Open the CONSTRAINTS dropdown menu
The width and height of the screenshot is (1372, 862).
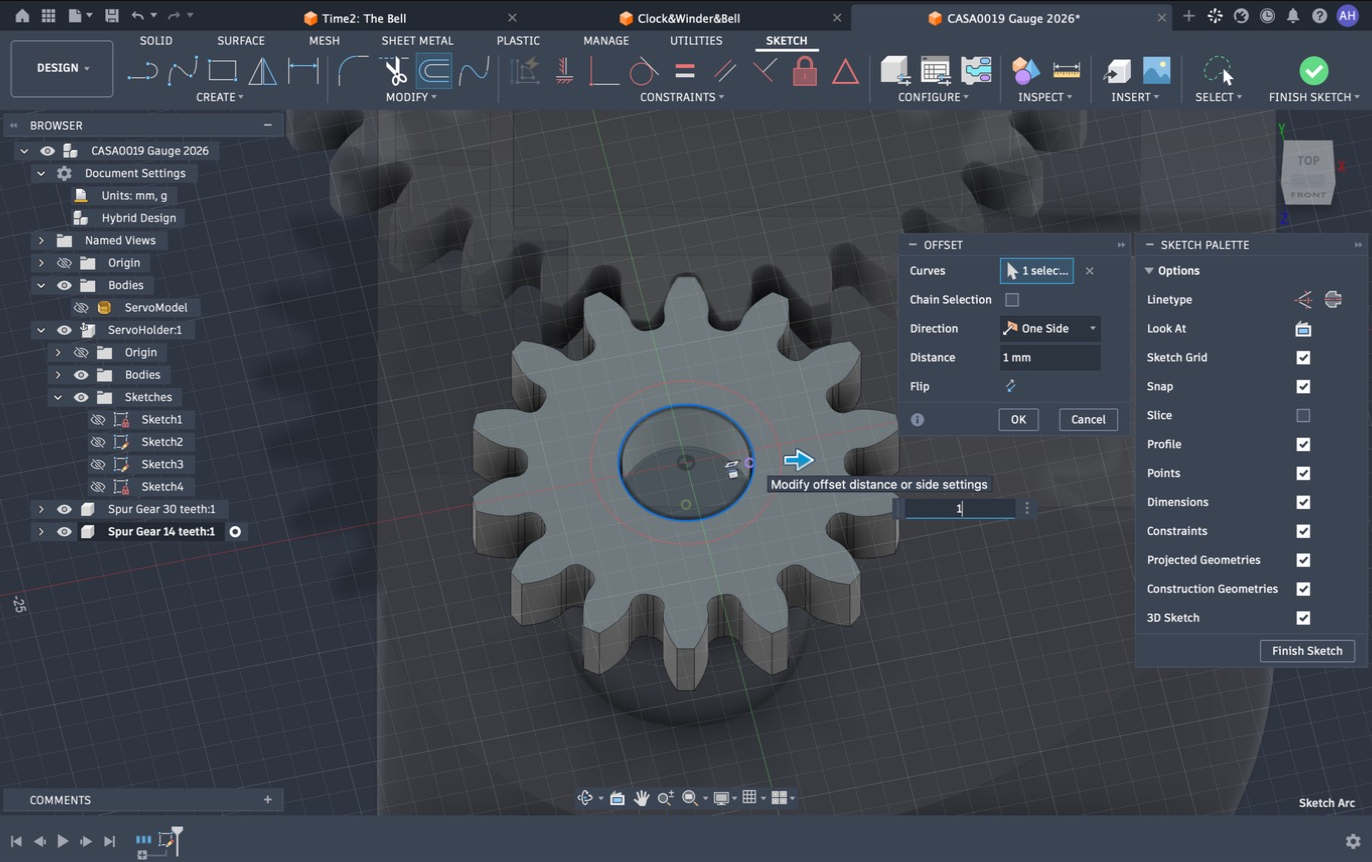click(682, 97)
